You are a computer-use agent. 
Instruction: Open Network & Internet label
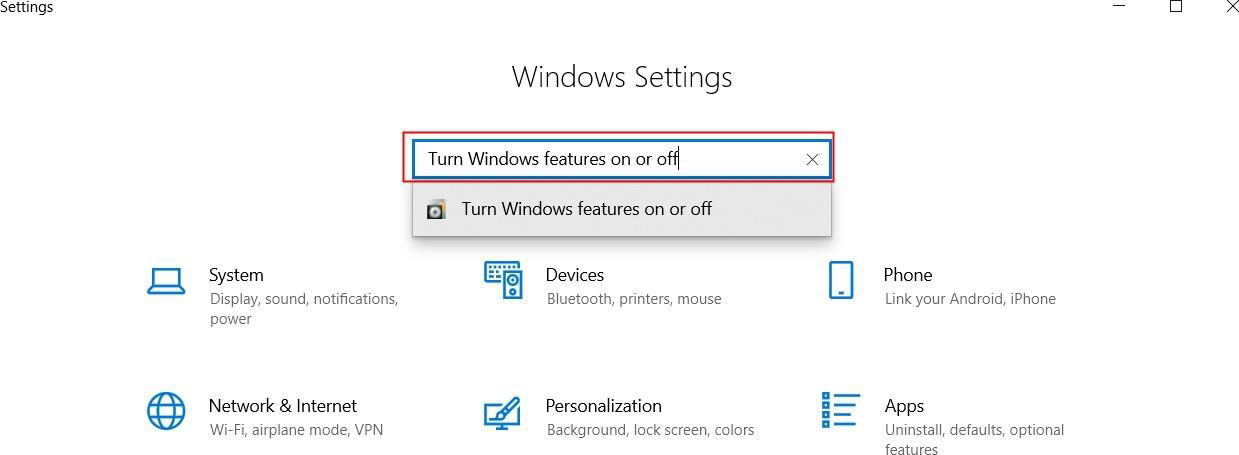pyautogui.click(x=283, y=406)
